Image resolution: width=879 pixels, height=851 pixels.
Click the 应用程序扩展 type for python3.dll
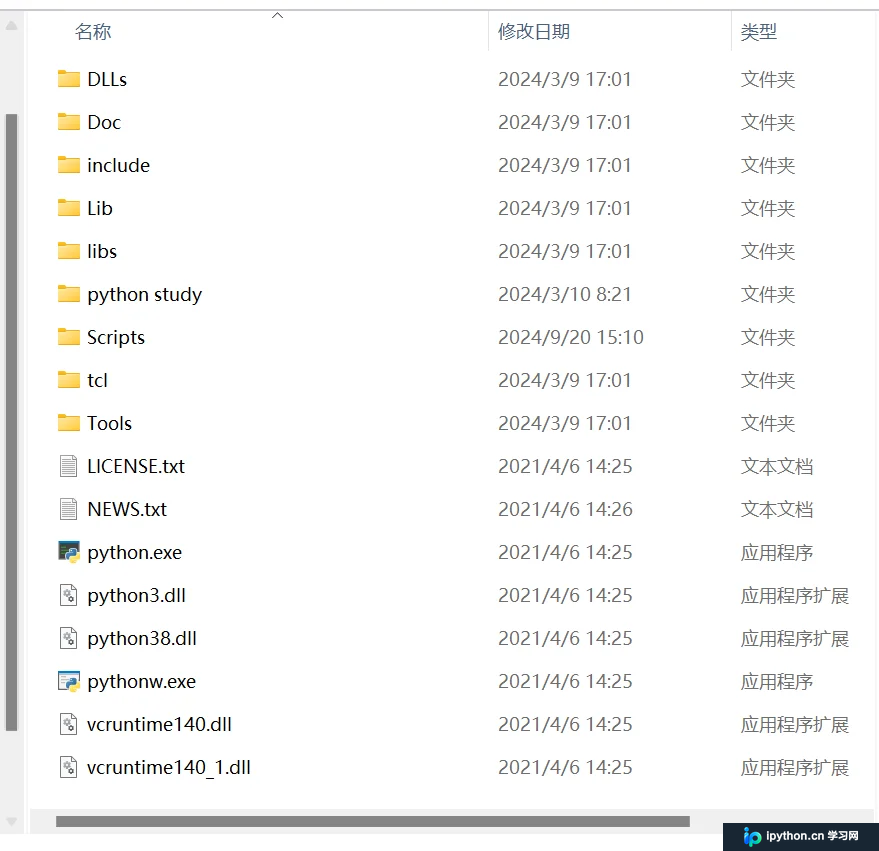(794, 595)
